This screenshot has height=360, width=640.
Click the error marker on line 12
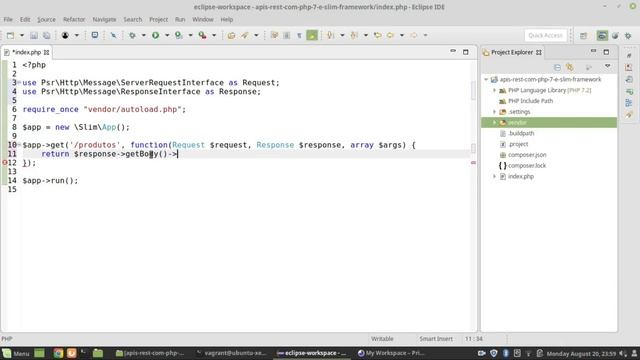[x=4, y=162]
